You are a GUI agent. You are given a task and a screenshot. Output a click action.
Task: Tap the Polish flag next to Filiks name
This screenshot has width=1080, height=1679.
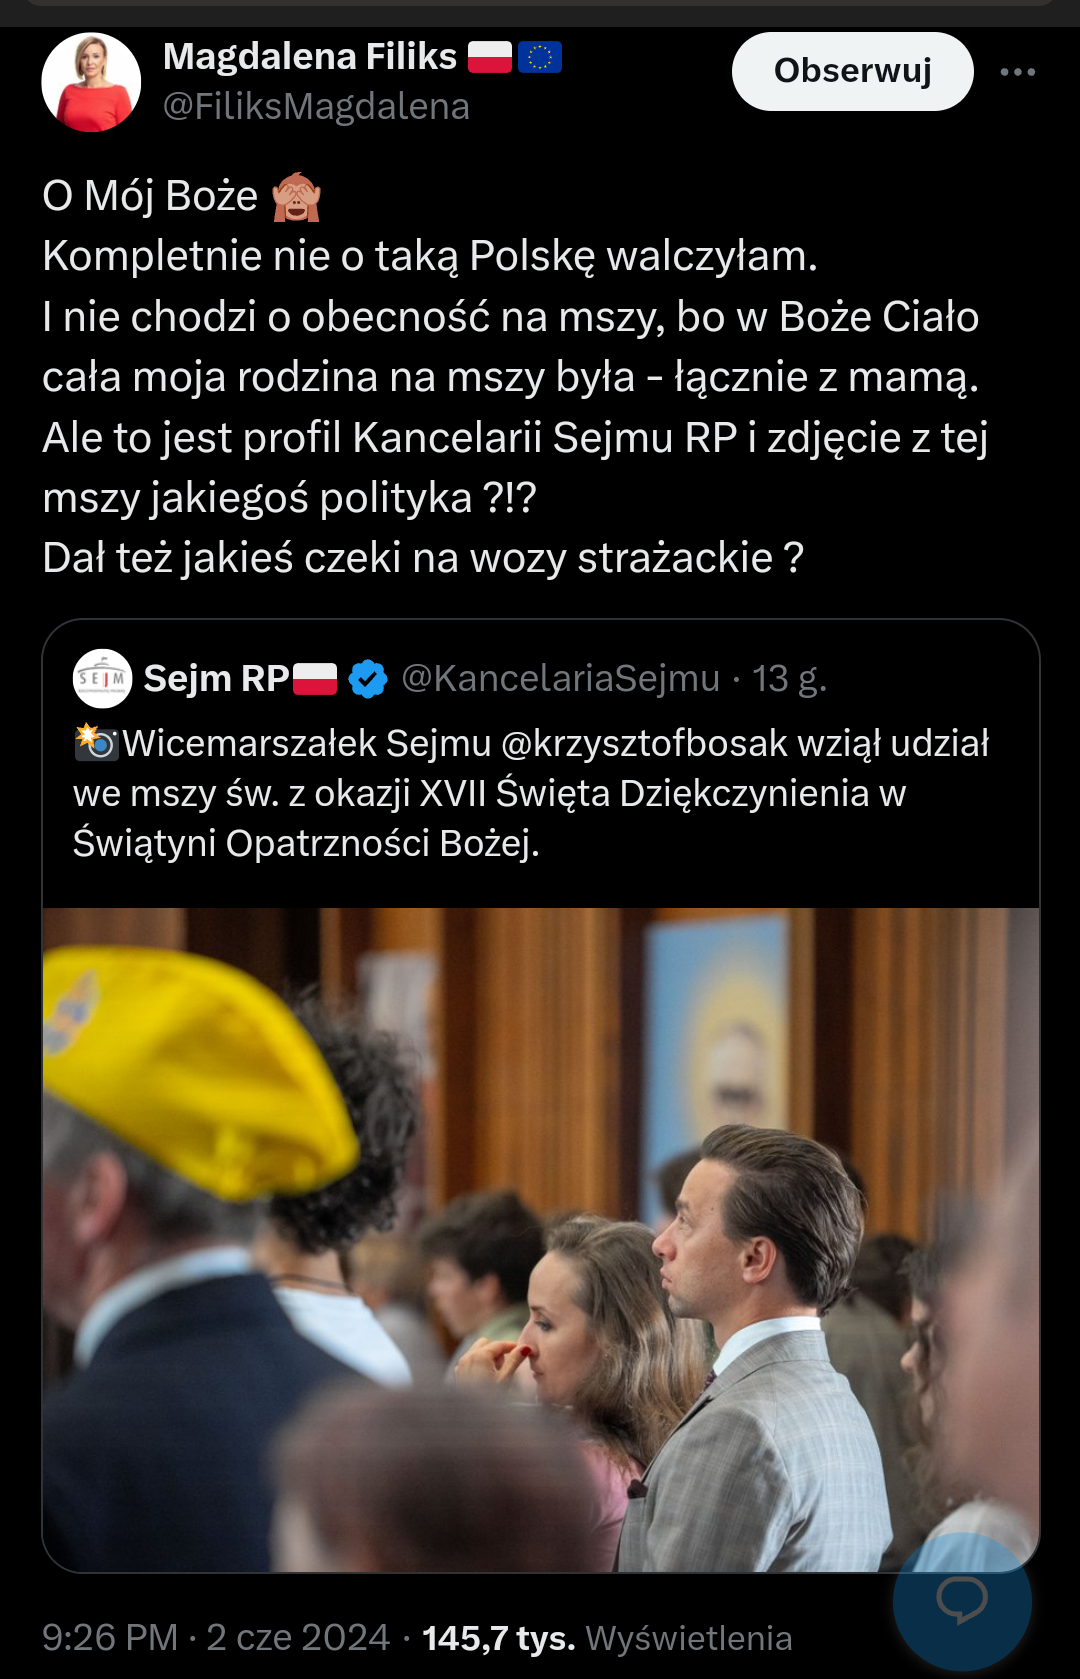point(490,57)
